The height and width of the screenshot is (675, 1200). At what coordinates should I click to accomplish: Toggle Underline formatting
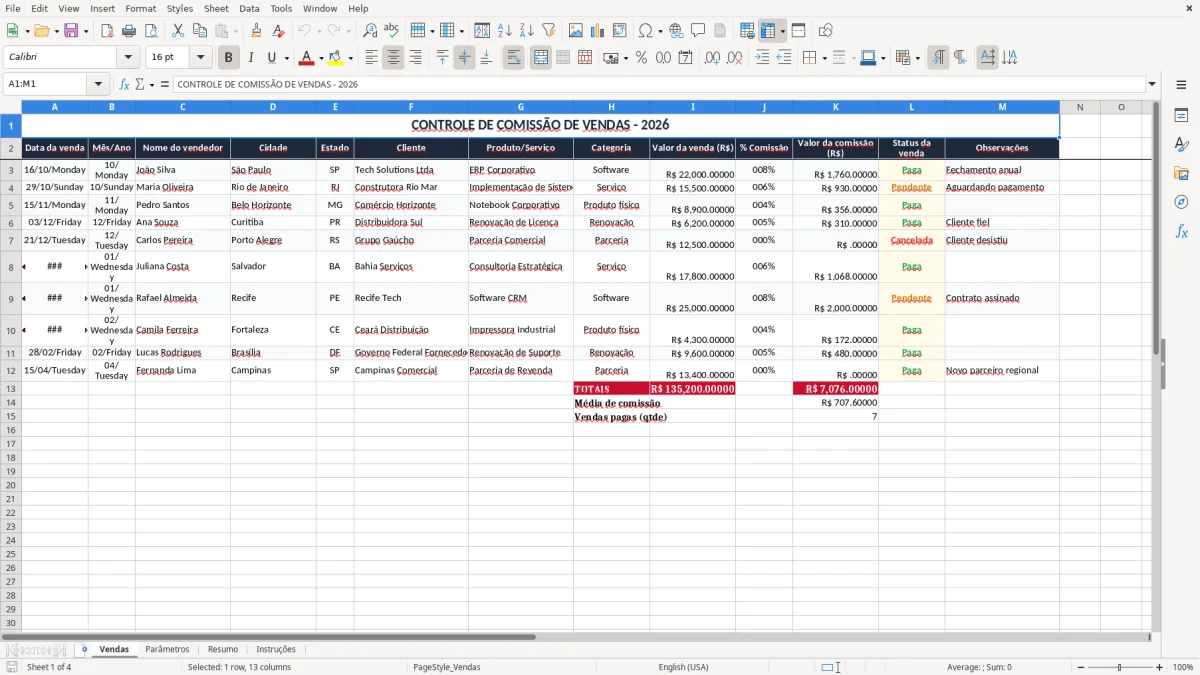(x=272, y=58)
